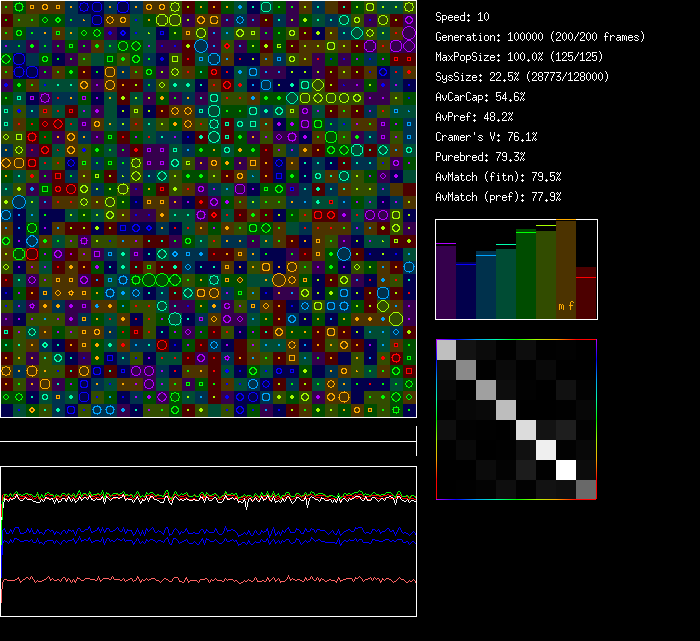700x641 pixels.
Task: Click the Speed: 10 readout
Action: [462, 17]
